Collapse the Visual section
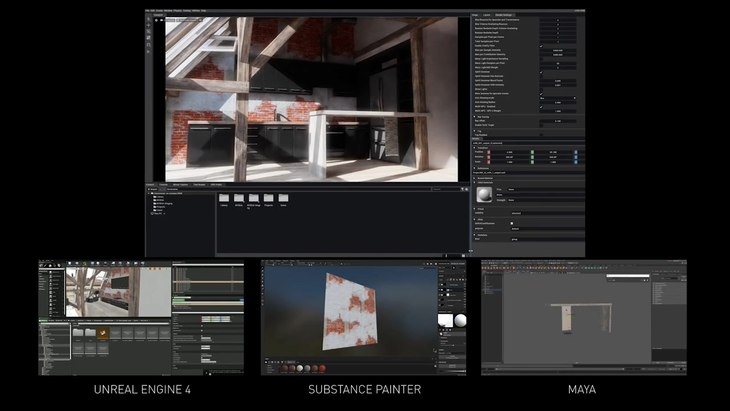 coord(475,209)
